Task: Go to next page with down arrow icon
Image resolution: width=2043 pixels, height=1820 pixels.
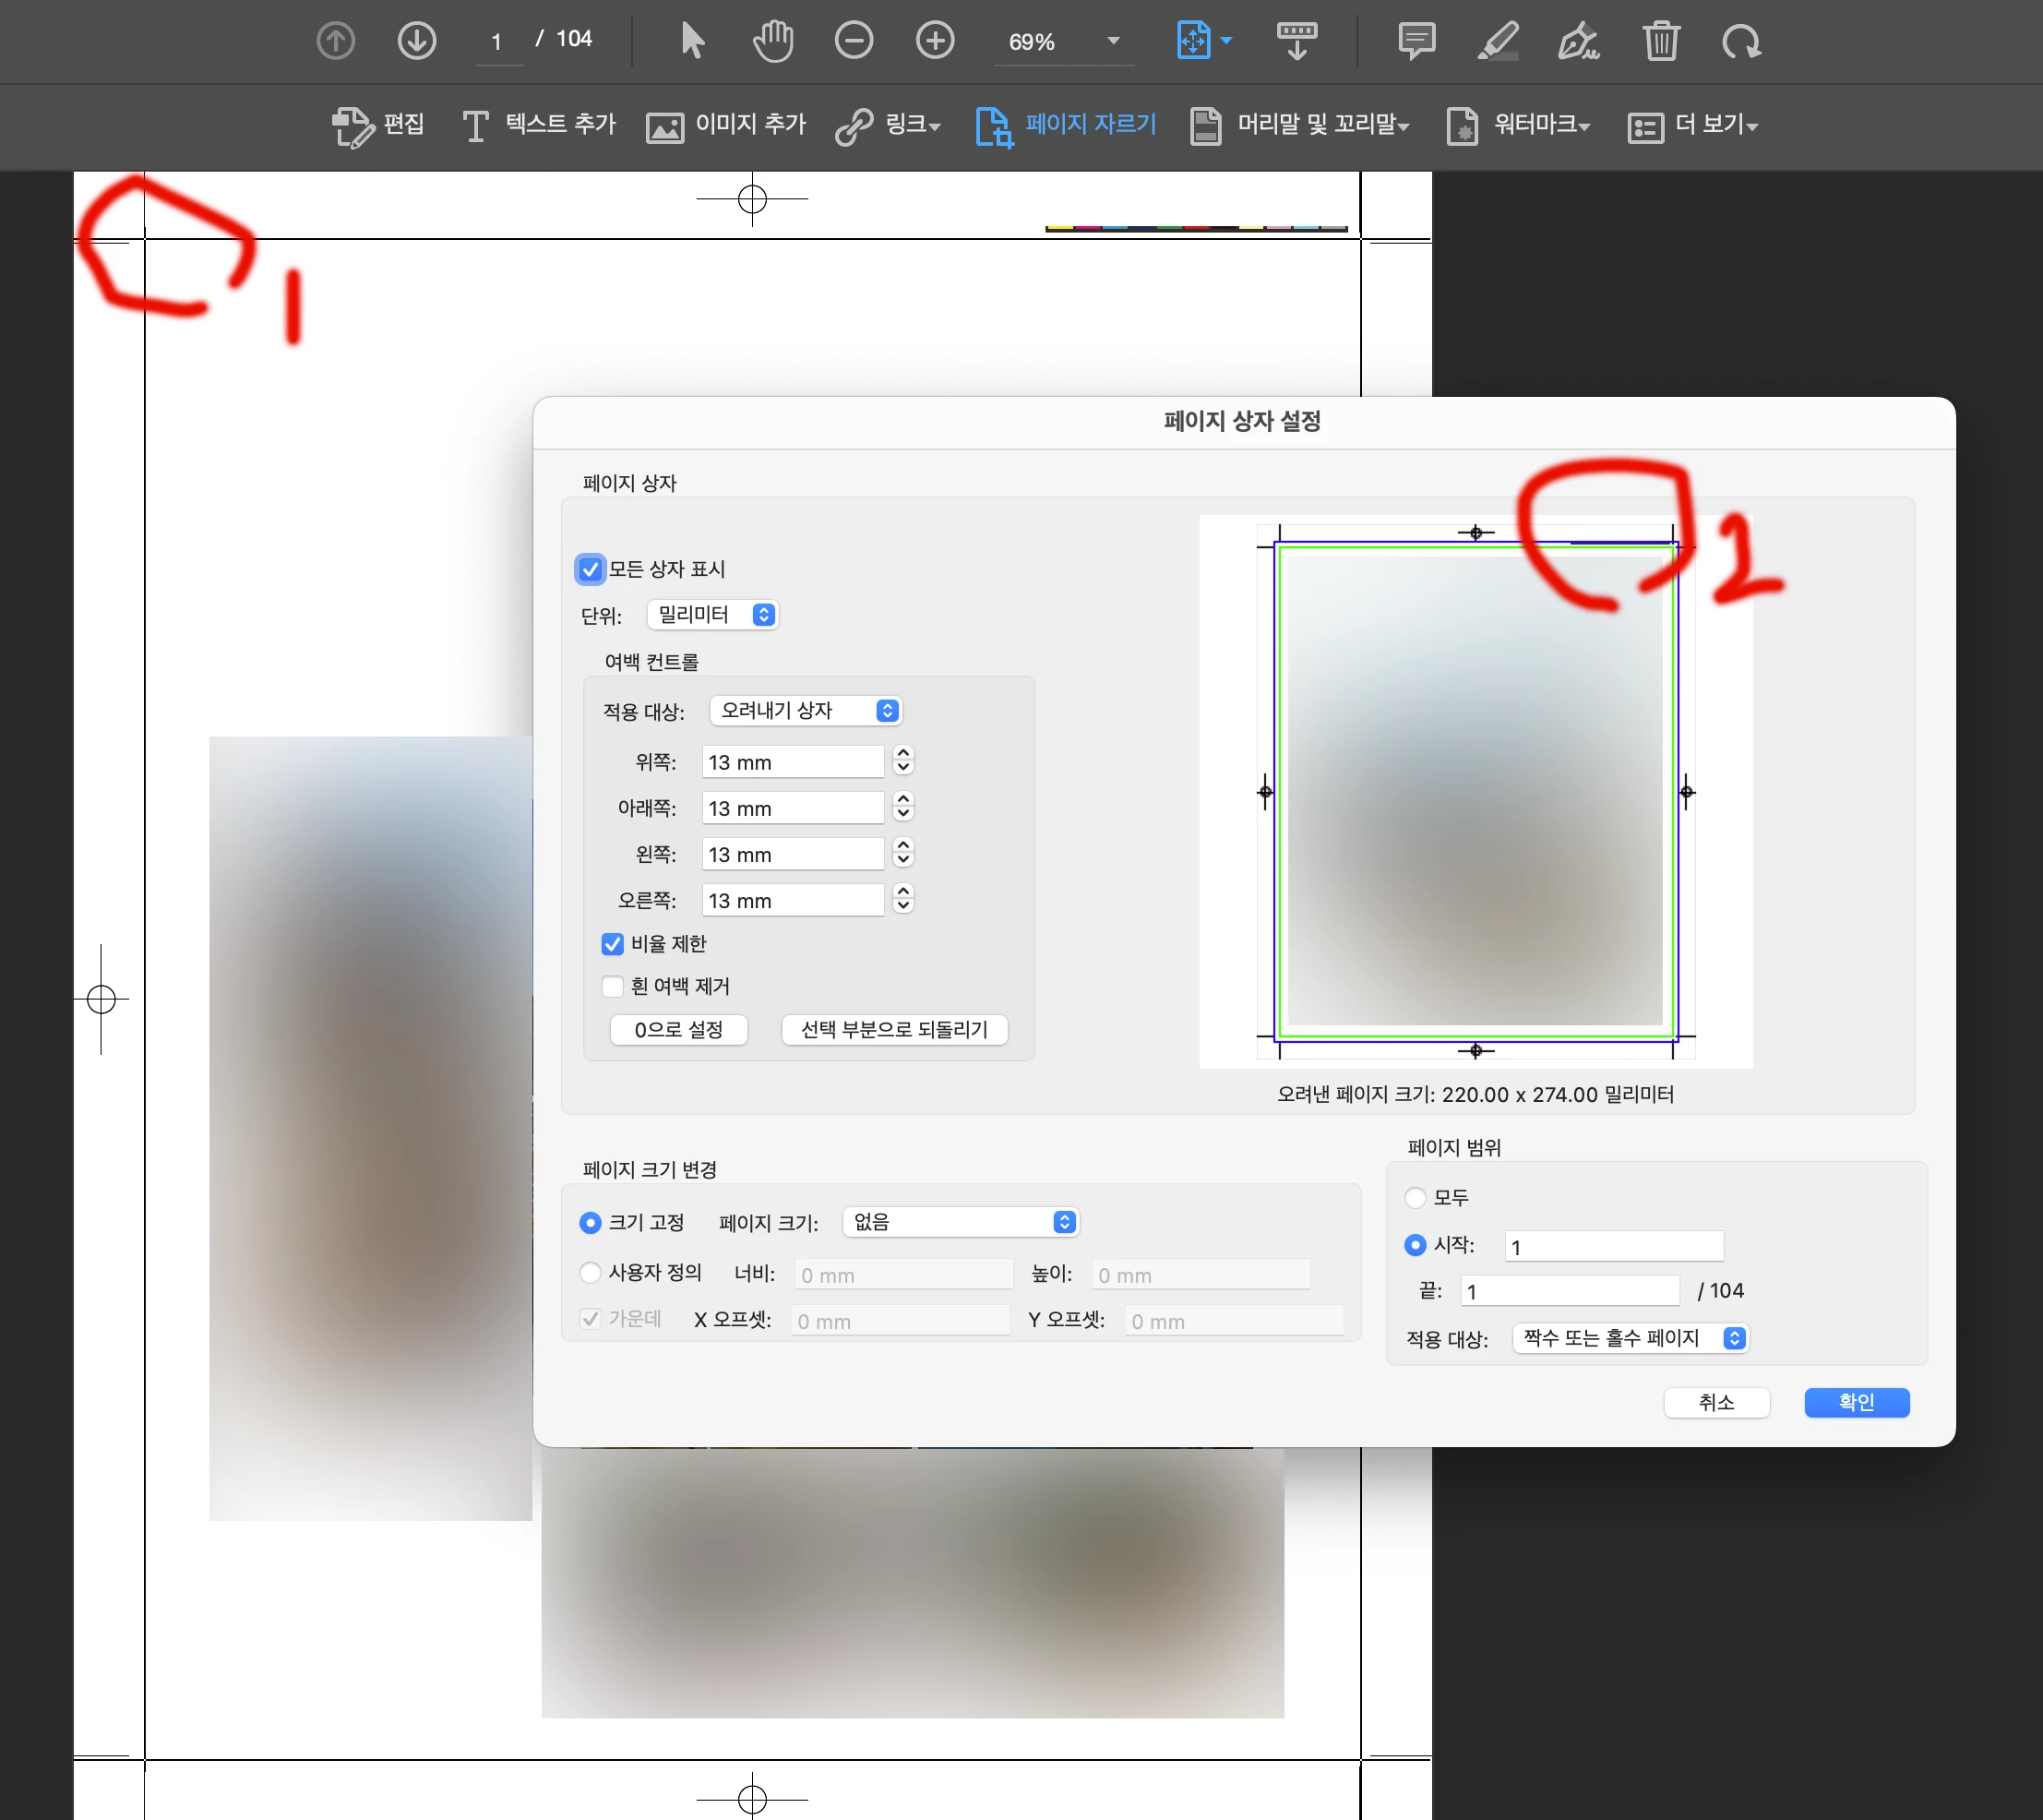Action: click(416, 41)
